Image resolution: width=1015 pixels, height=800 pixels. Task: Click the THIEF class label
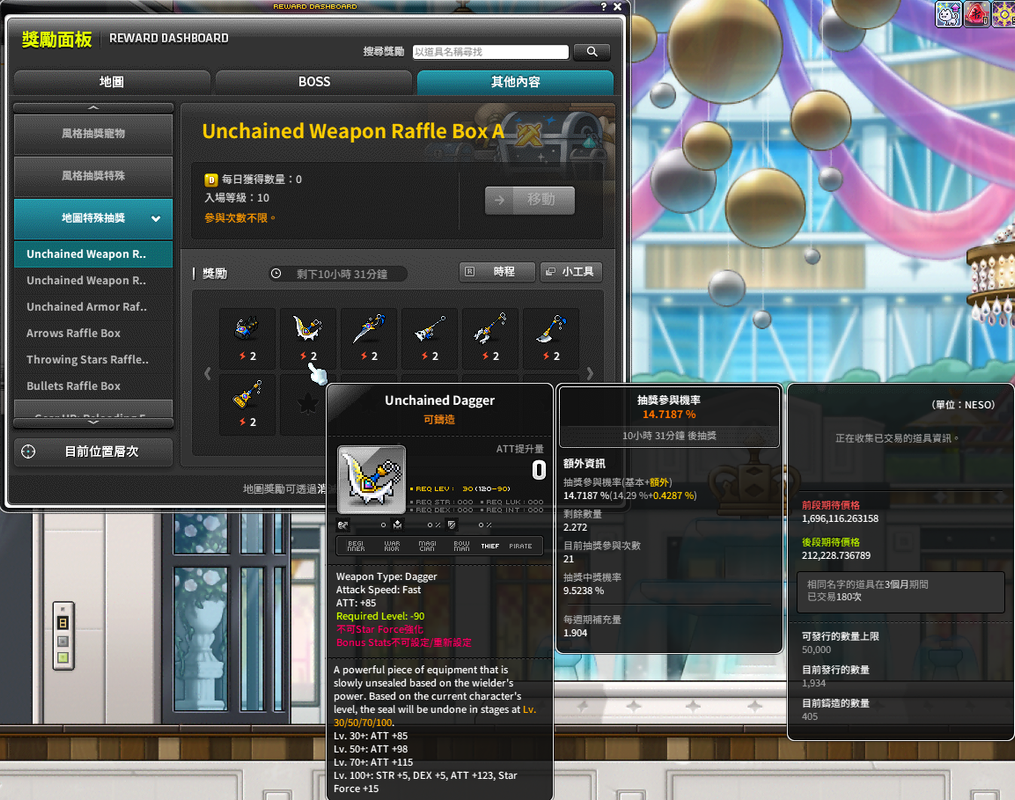[490, 546]
